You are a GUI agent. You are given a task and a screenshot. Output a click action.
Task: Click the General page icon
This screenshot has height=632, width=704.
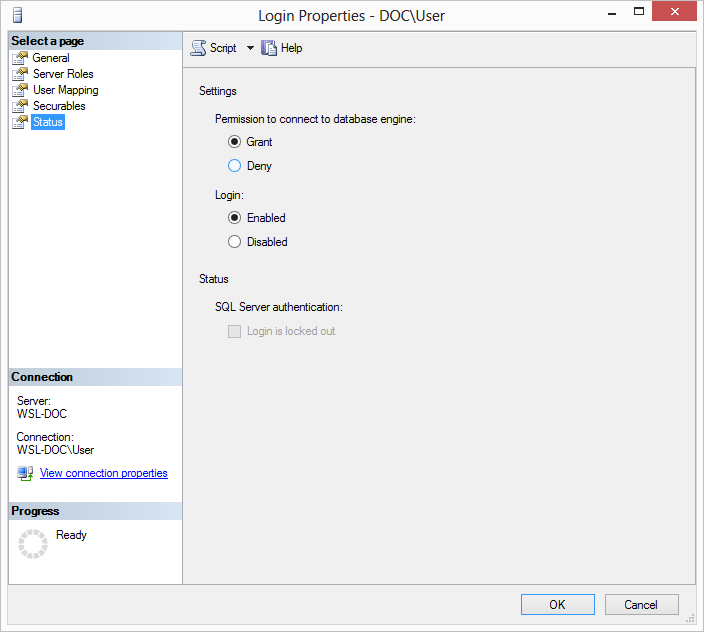20,58
